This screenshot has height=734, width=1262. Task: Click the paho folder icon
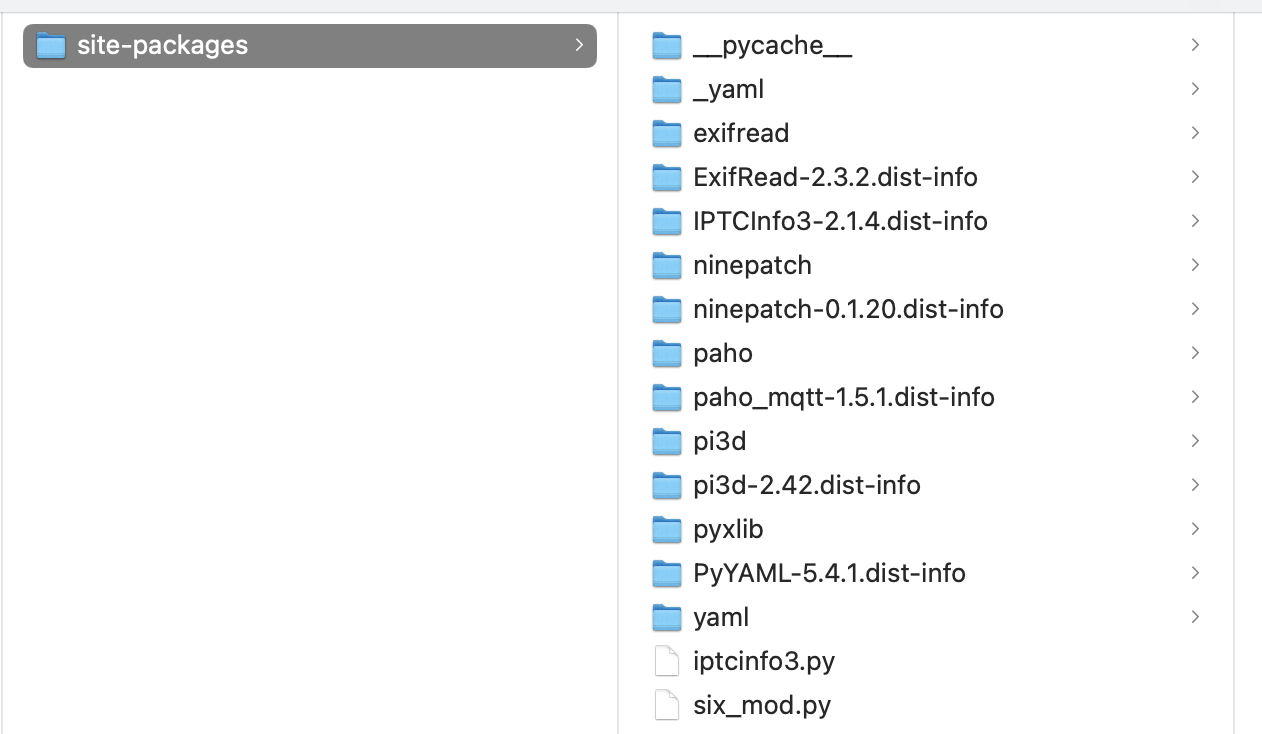666,353
